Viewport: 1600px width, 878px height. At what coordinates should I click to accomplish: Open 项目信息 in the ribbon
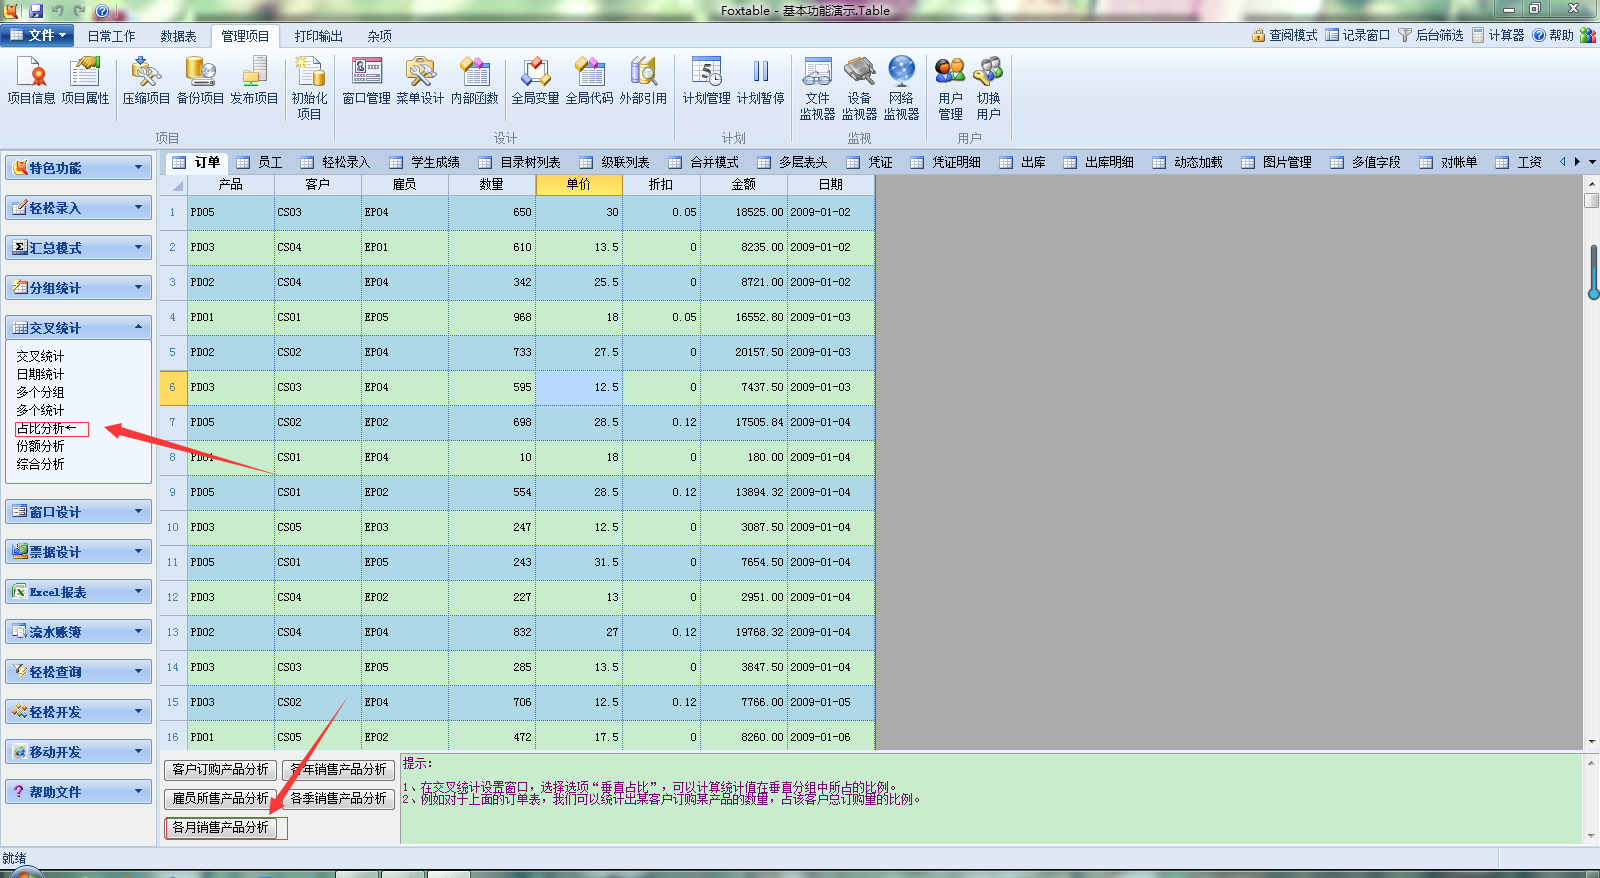[31, 81]
